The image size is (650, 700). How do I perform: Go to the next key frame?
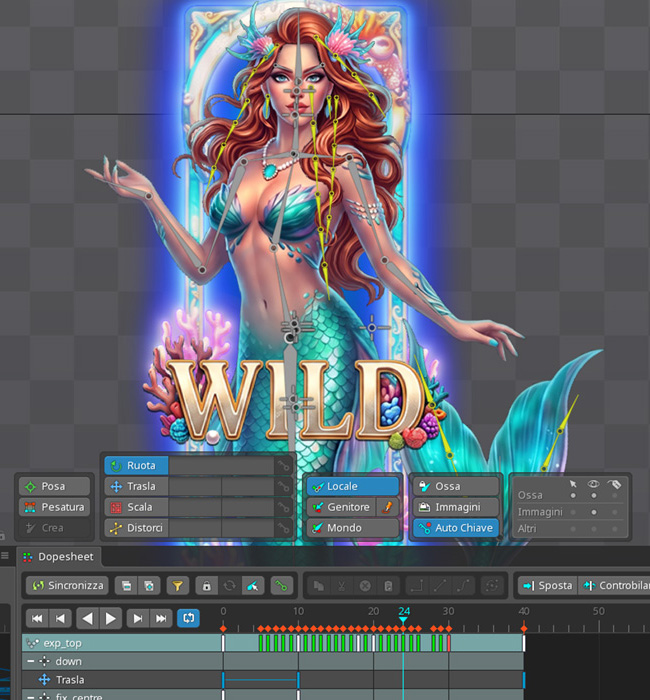click(138, 618)
